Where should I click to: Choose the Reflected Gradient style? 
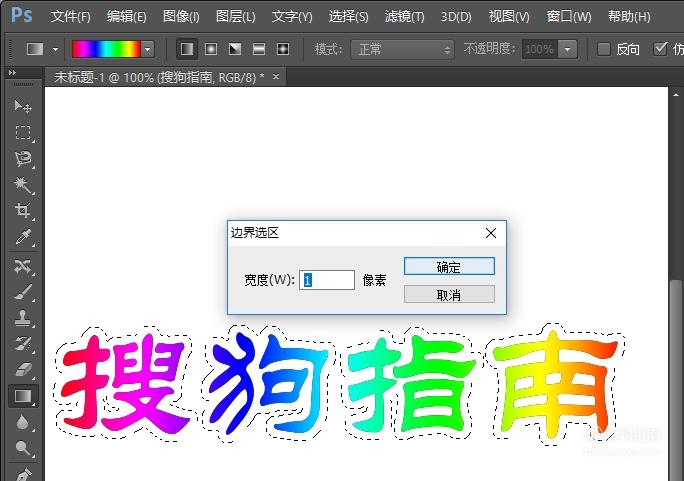259,49
